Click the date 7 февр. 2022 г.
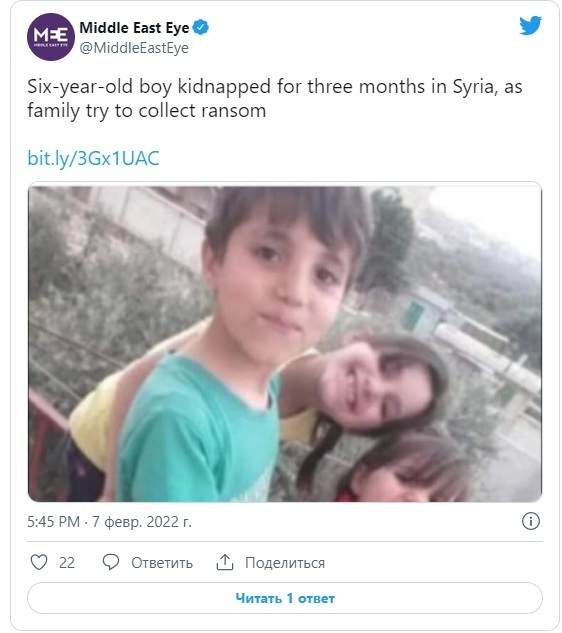The height and width of the screenshot is (633, 562). [142, 522]
